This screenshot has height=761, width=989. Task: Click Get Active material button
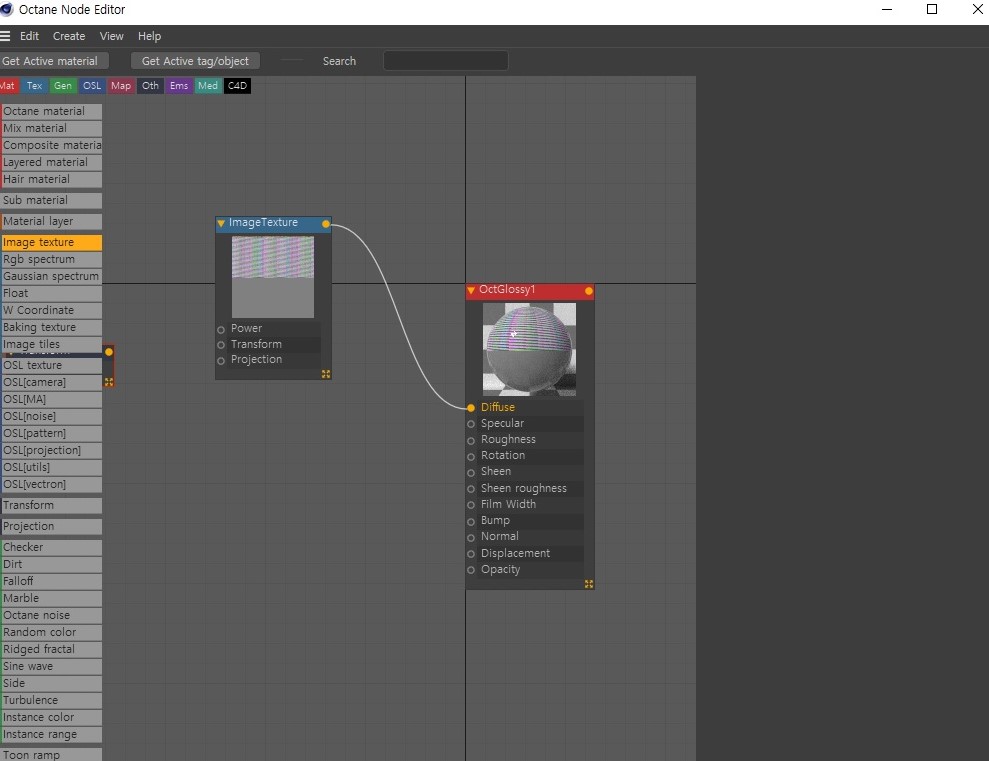(x=54, y=61)
